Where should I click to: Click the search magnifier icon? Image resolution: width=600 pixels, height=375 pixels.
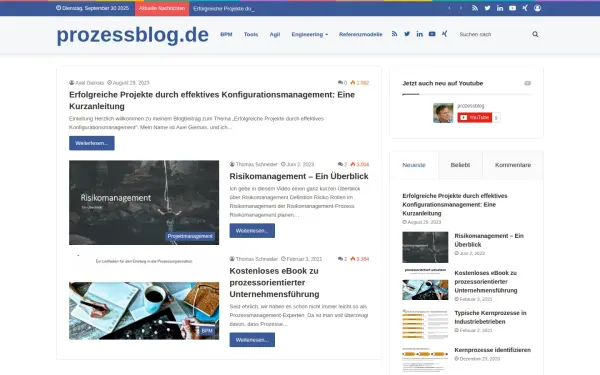(x=535, y=34)
